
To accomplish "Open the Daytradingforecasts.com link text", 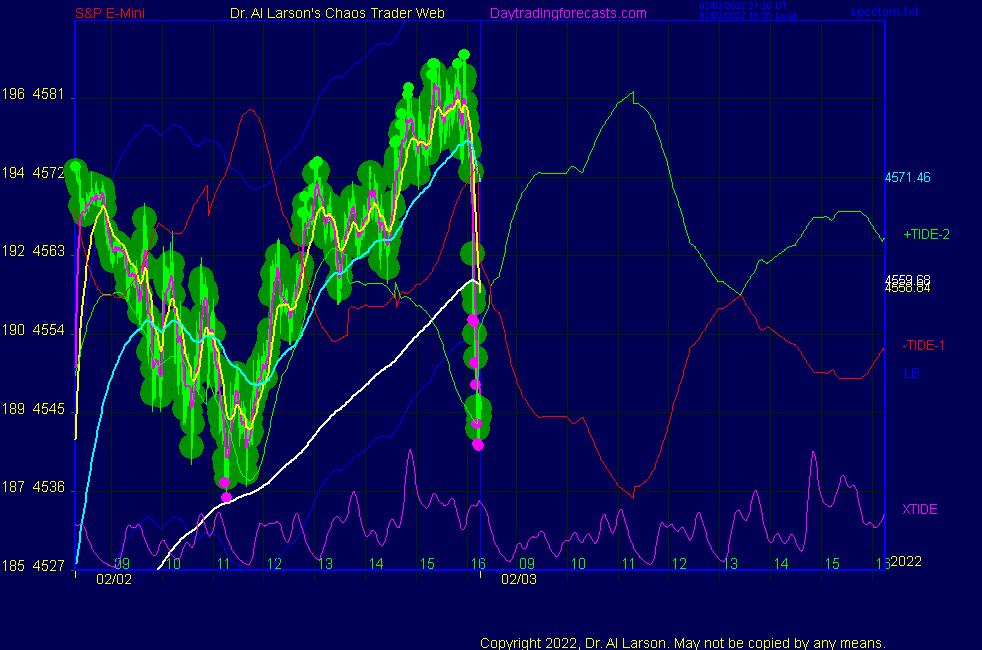I will [x=568, y=13].
